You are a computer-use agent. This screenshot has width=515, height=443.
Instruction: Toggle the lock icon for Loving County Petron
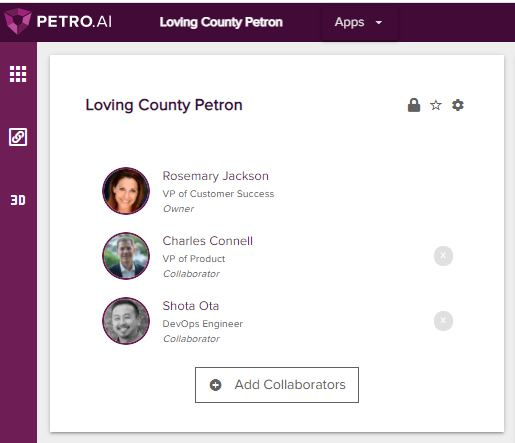click(x=414, y=105)
